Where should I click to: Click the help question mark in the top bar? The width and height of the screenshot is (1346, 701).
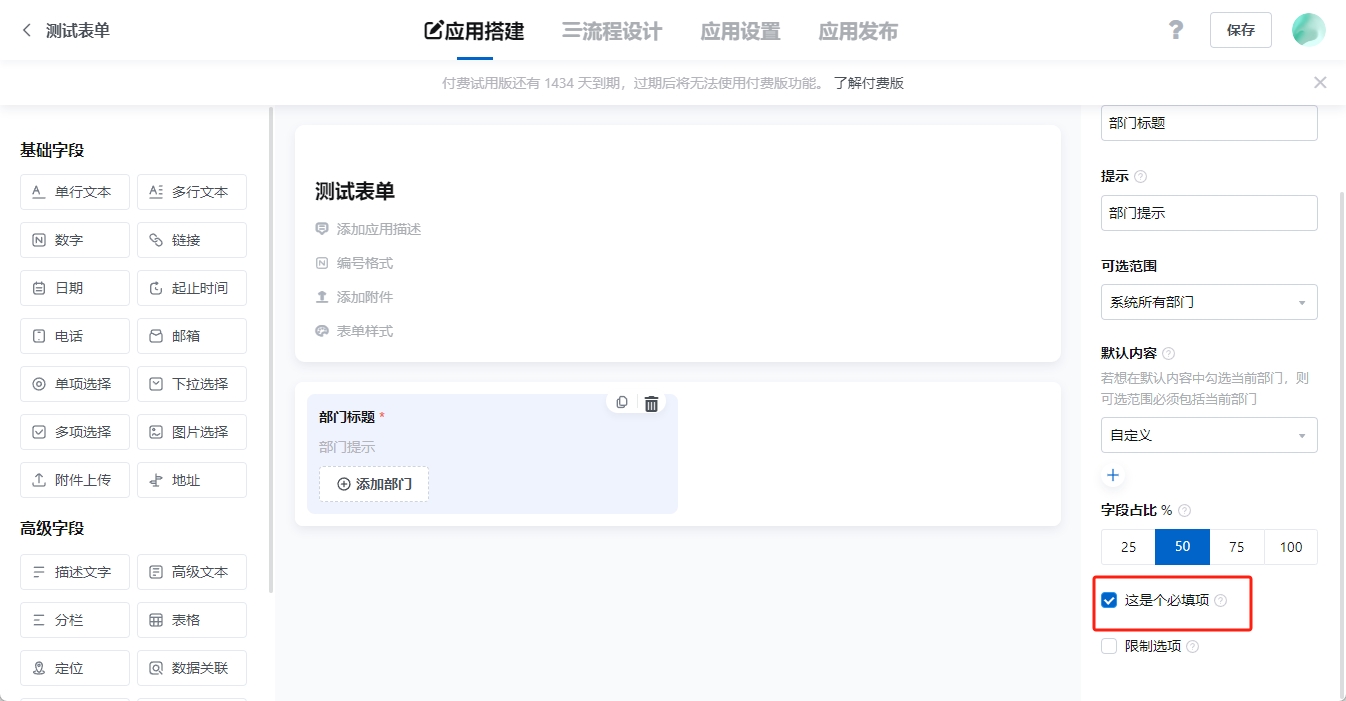[1175, 29]
